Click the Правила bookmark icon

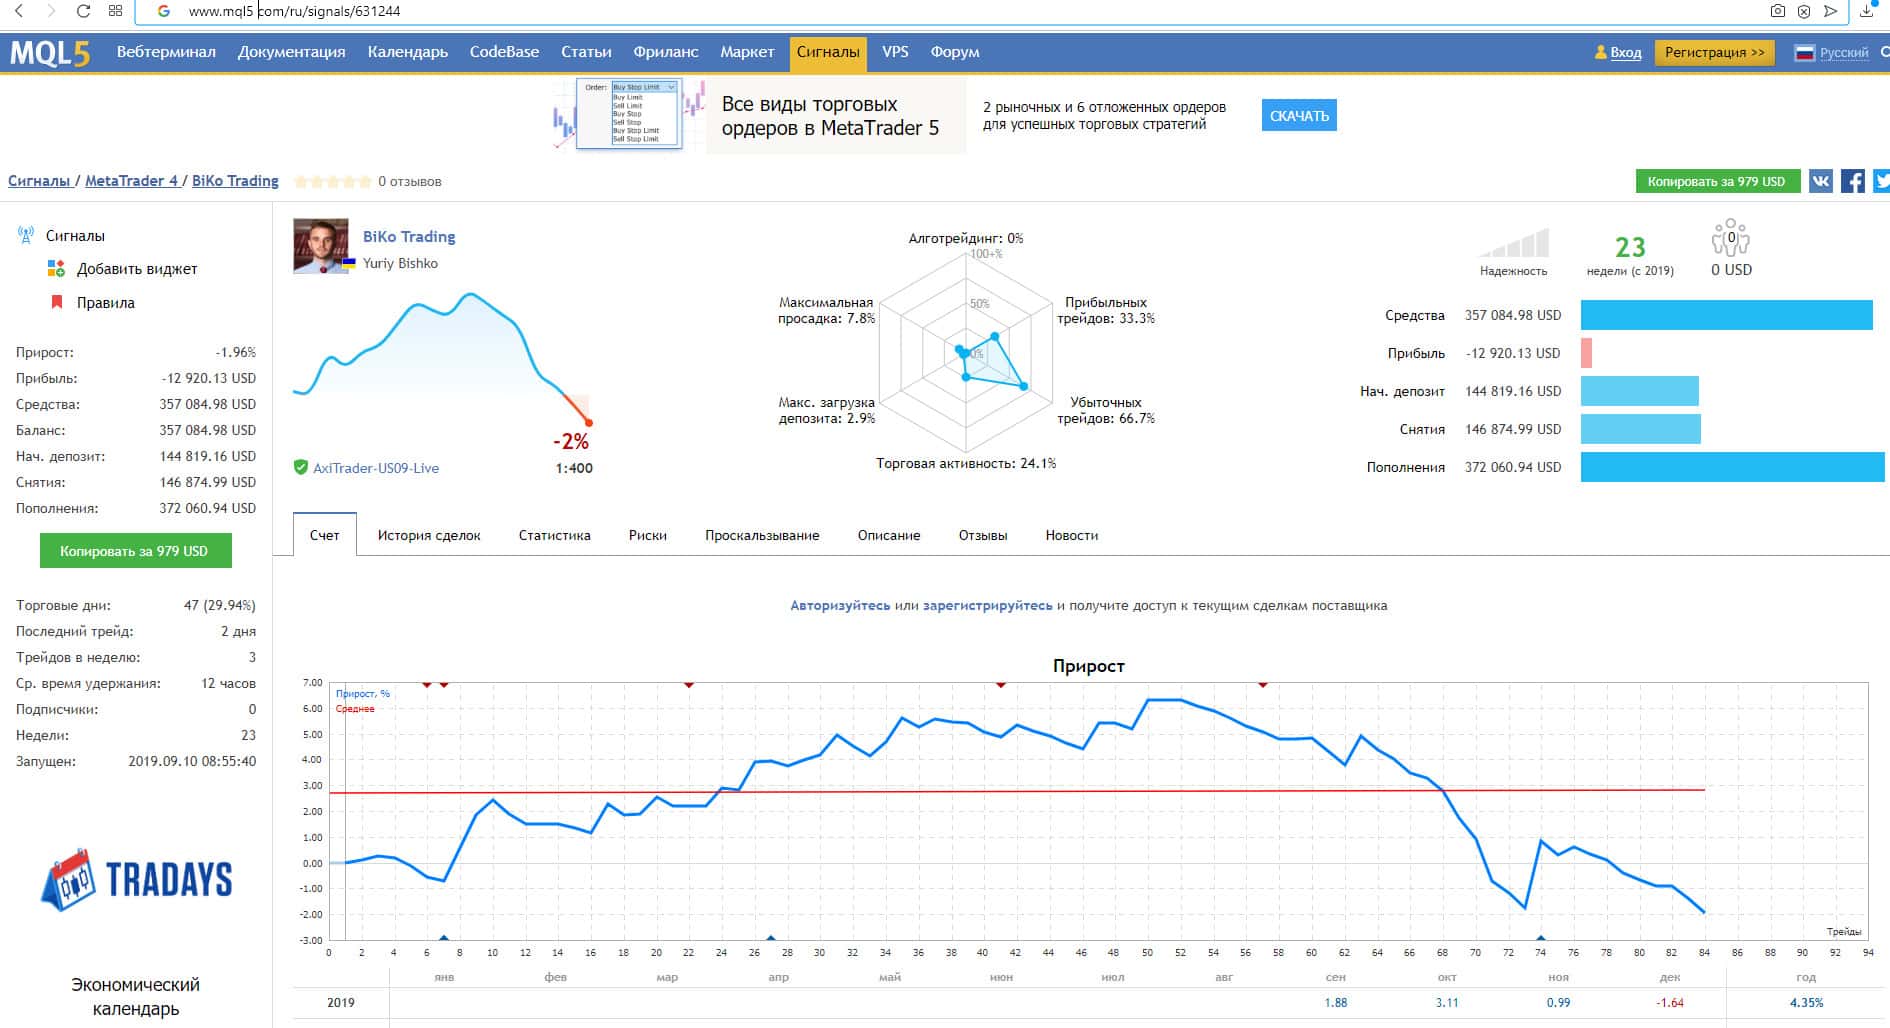[x=57, y=302]
